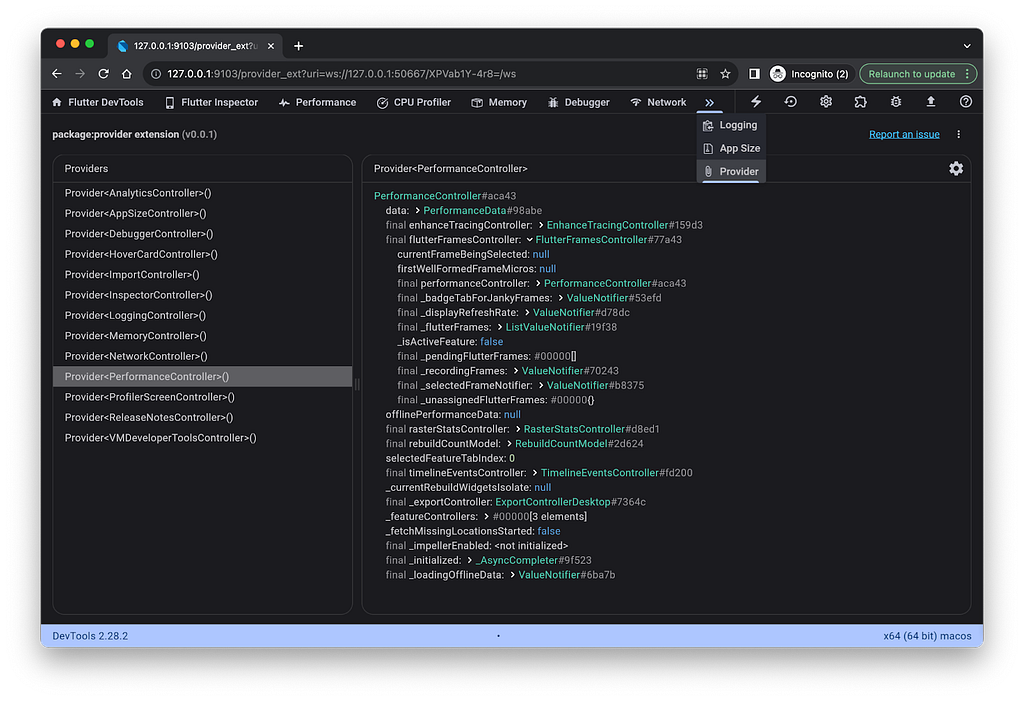Reload the browser page
Screen dimensions: 1024x701
[103, 74]
